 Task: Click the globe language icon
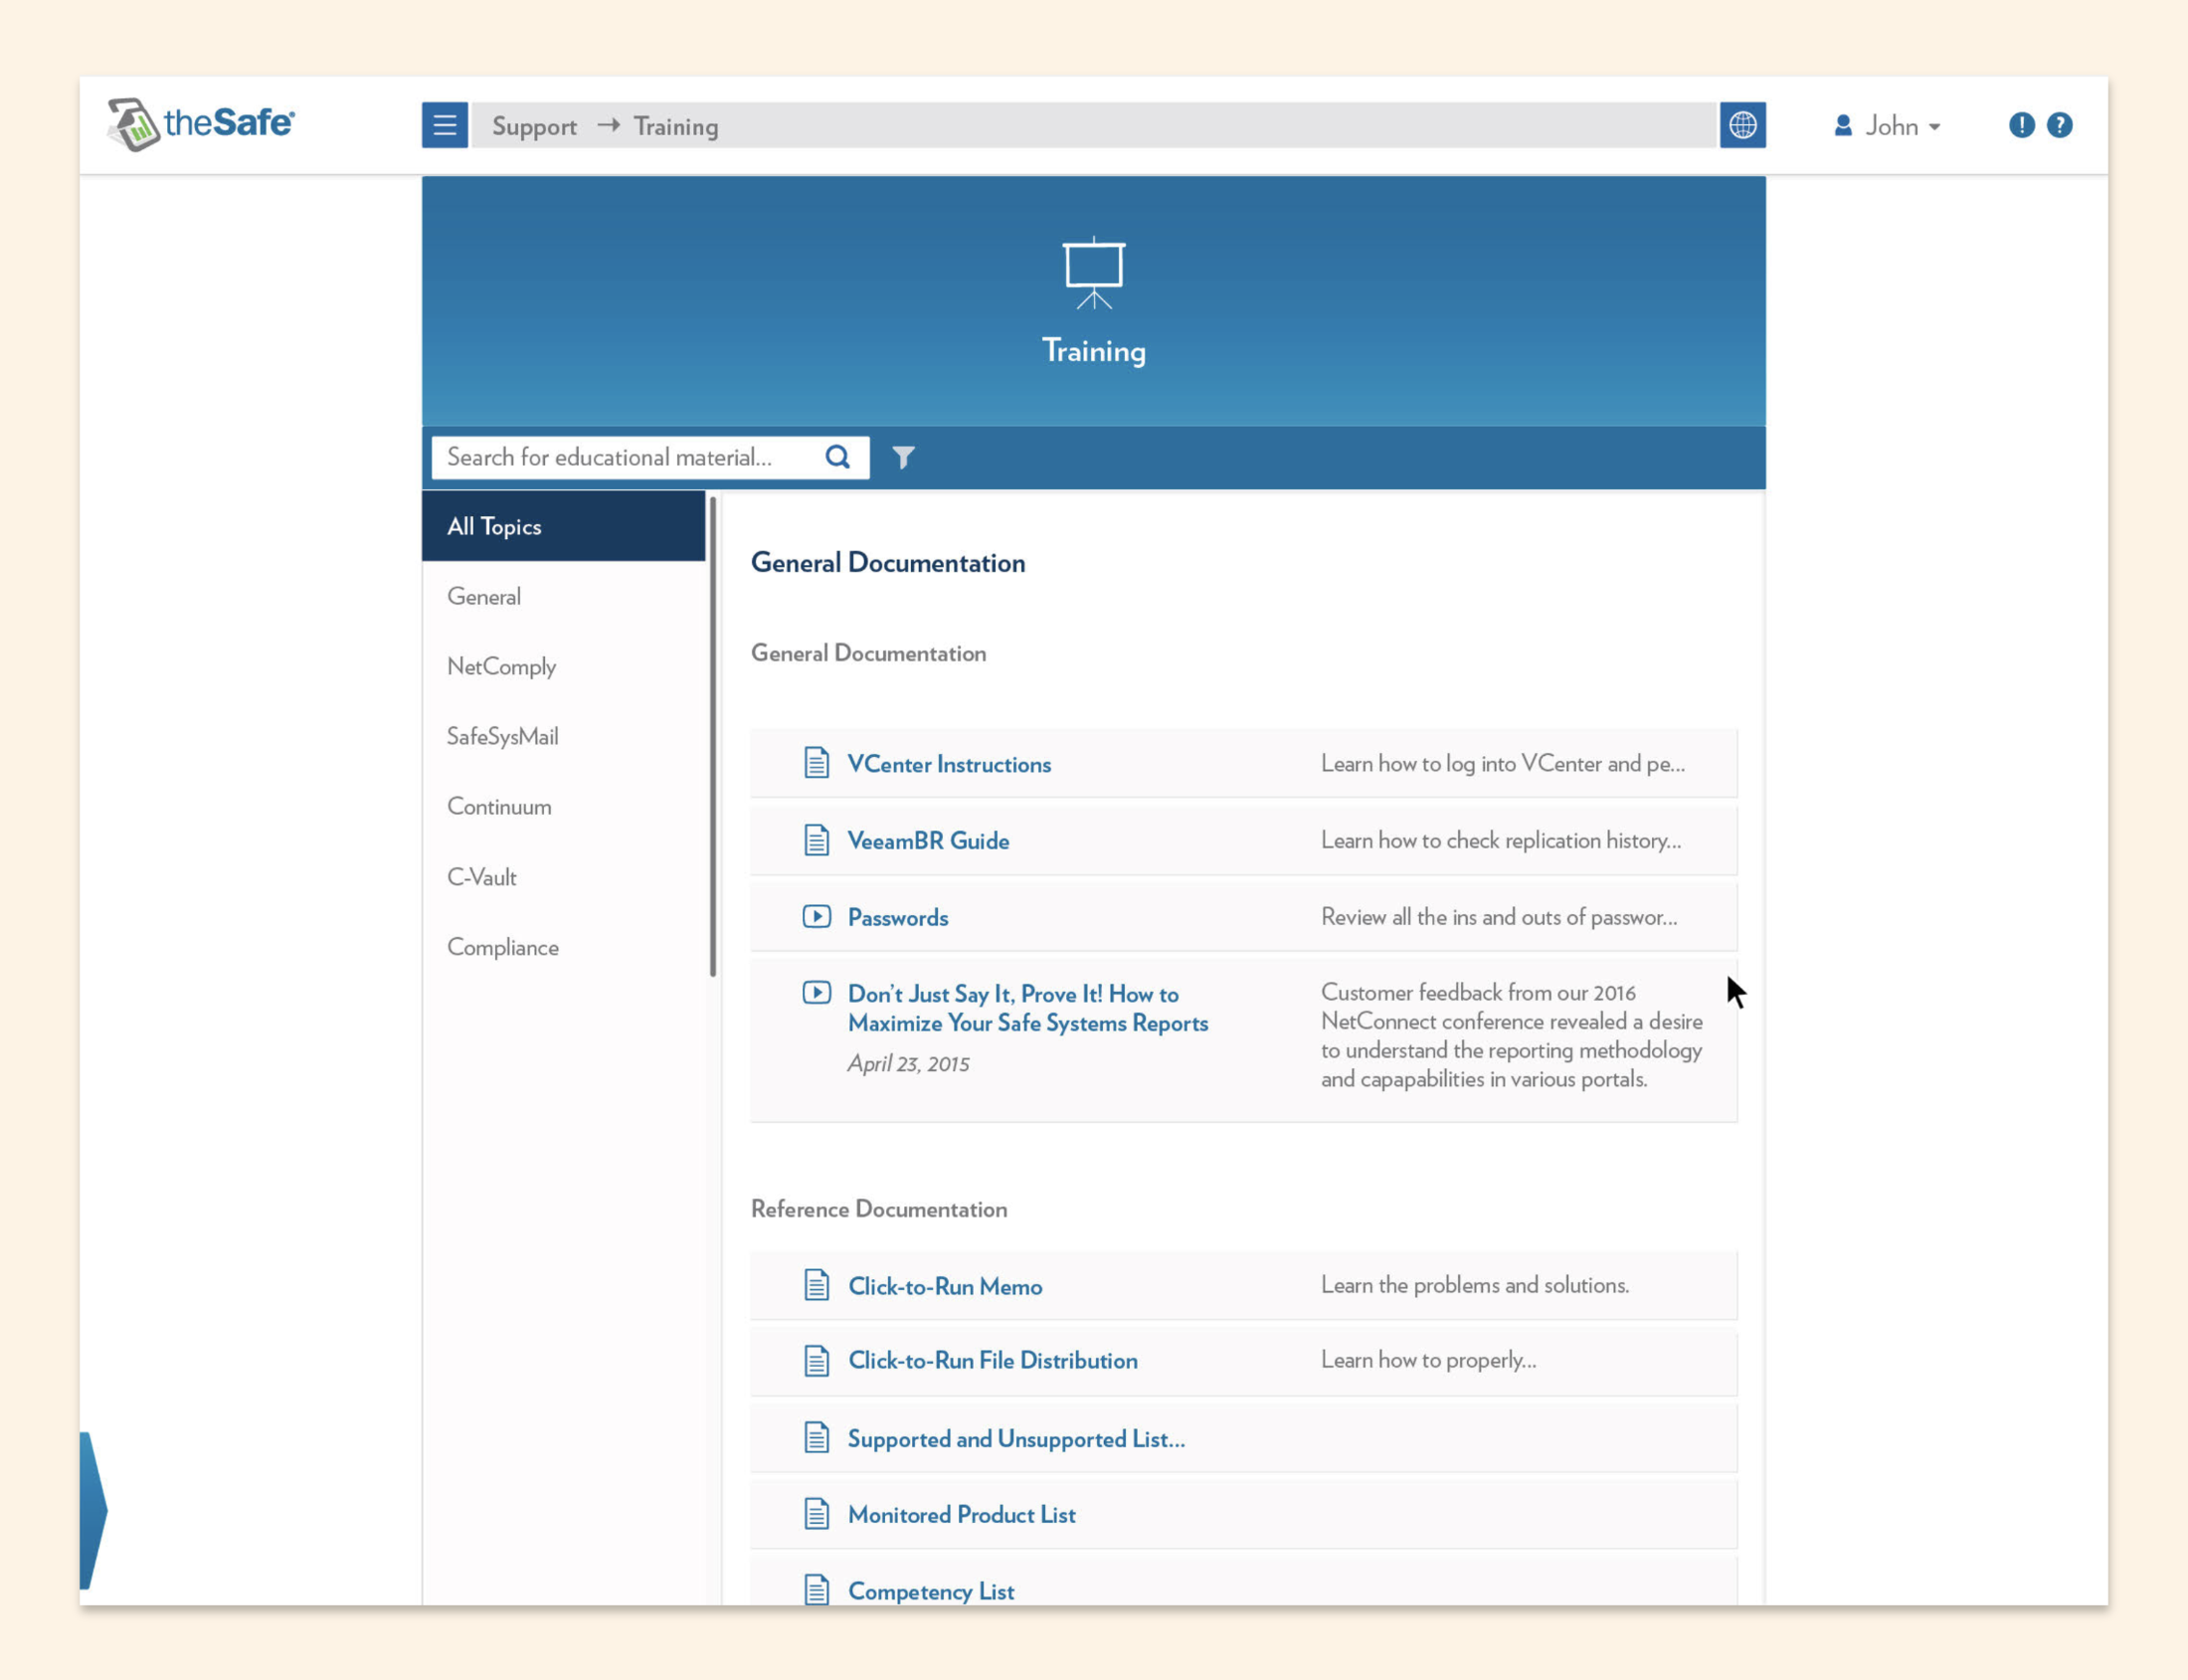pos(1742,125)
